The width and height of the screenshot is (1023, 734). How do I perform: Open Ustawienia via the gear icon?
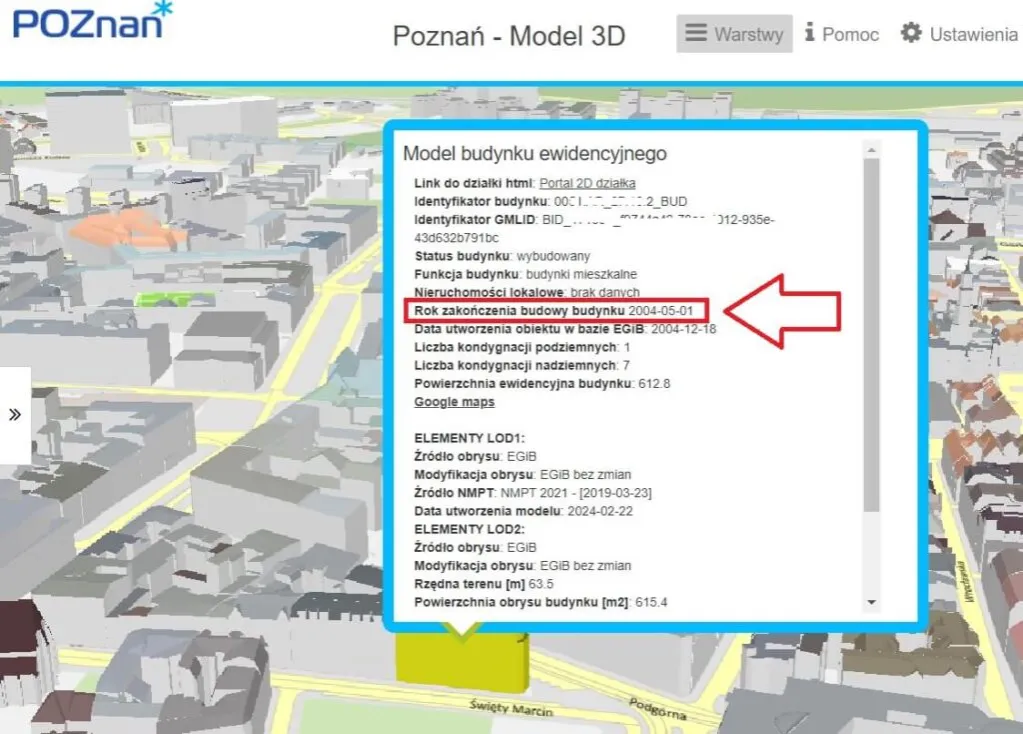pyautogui.click(x=910, y=34)
